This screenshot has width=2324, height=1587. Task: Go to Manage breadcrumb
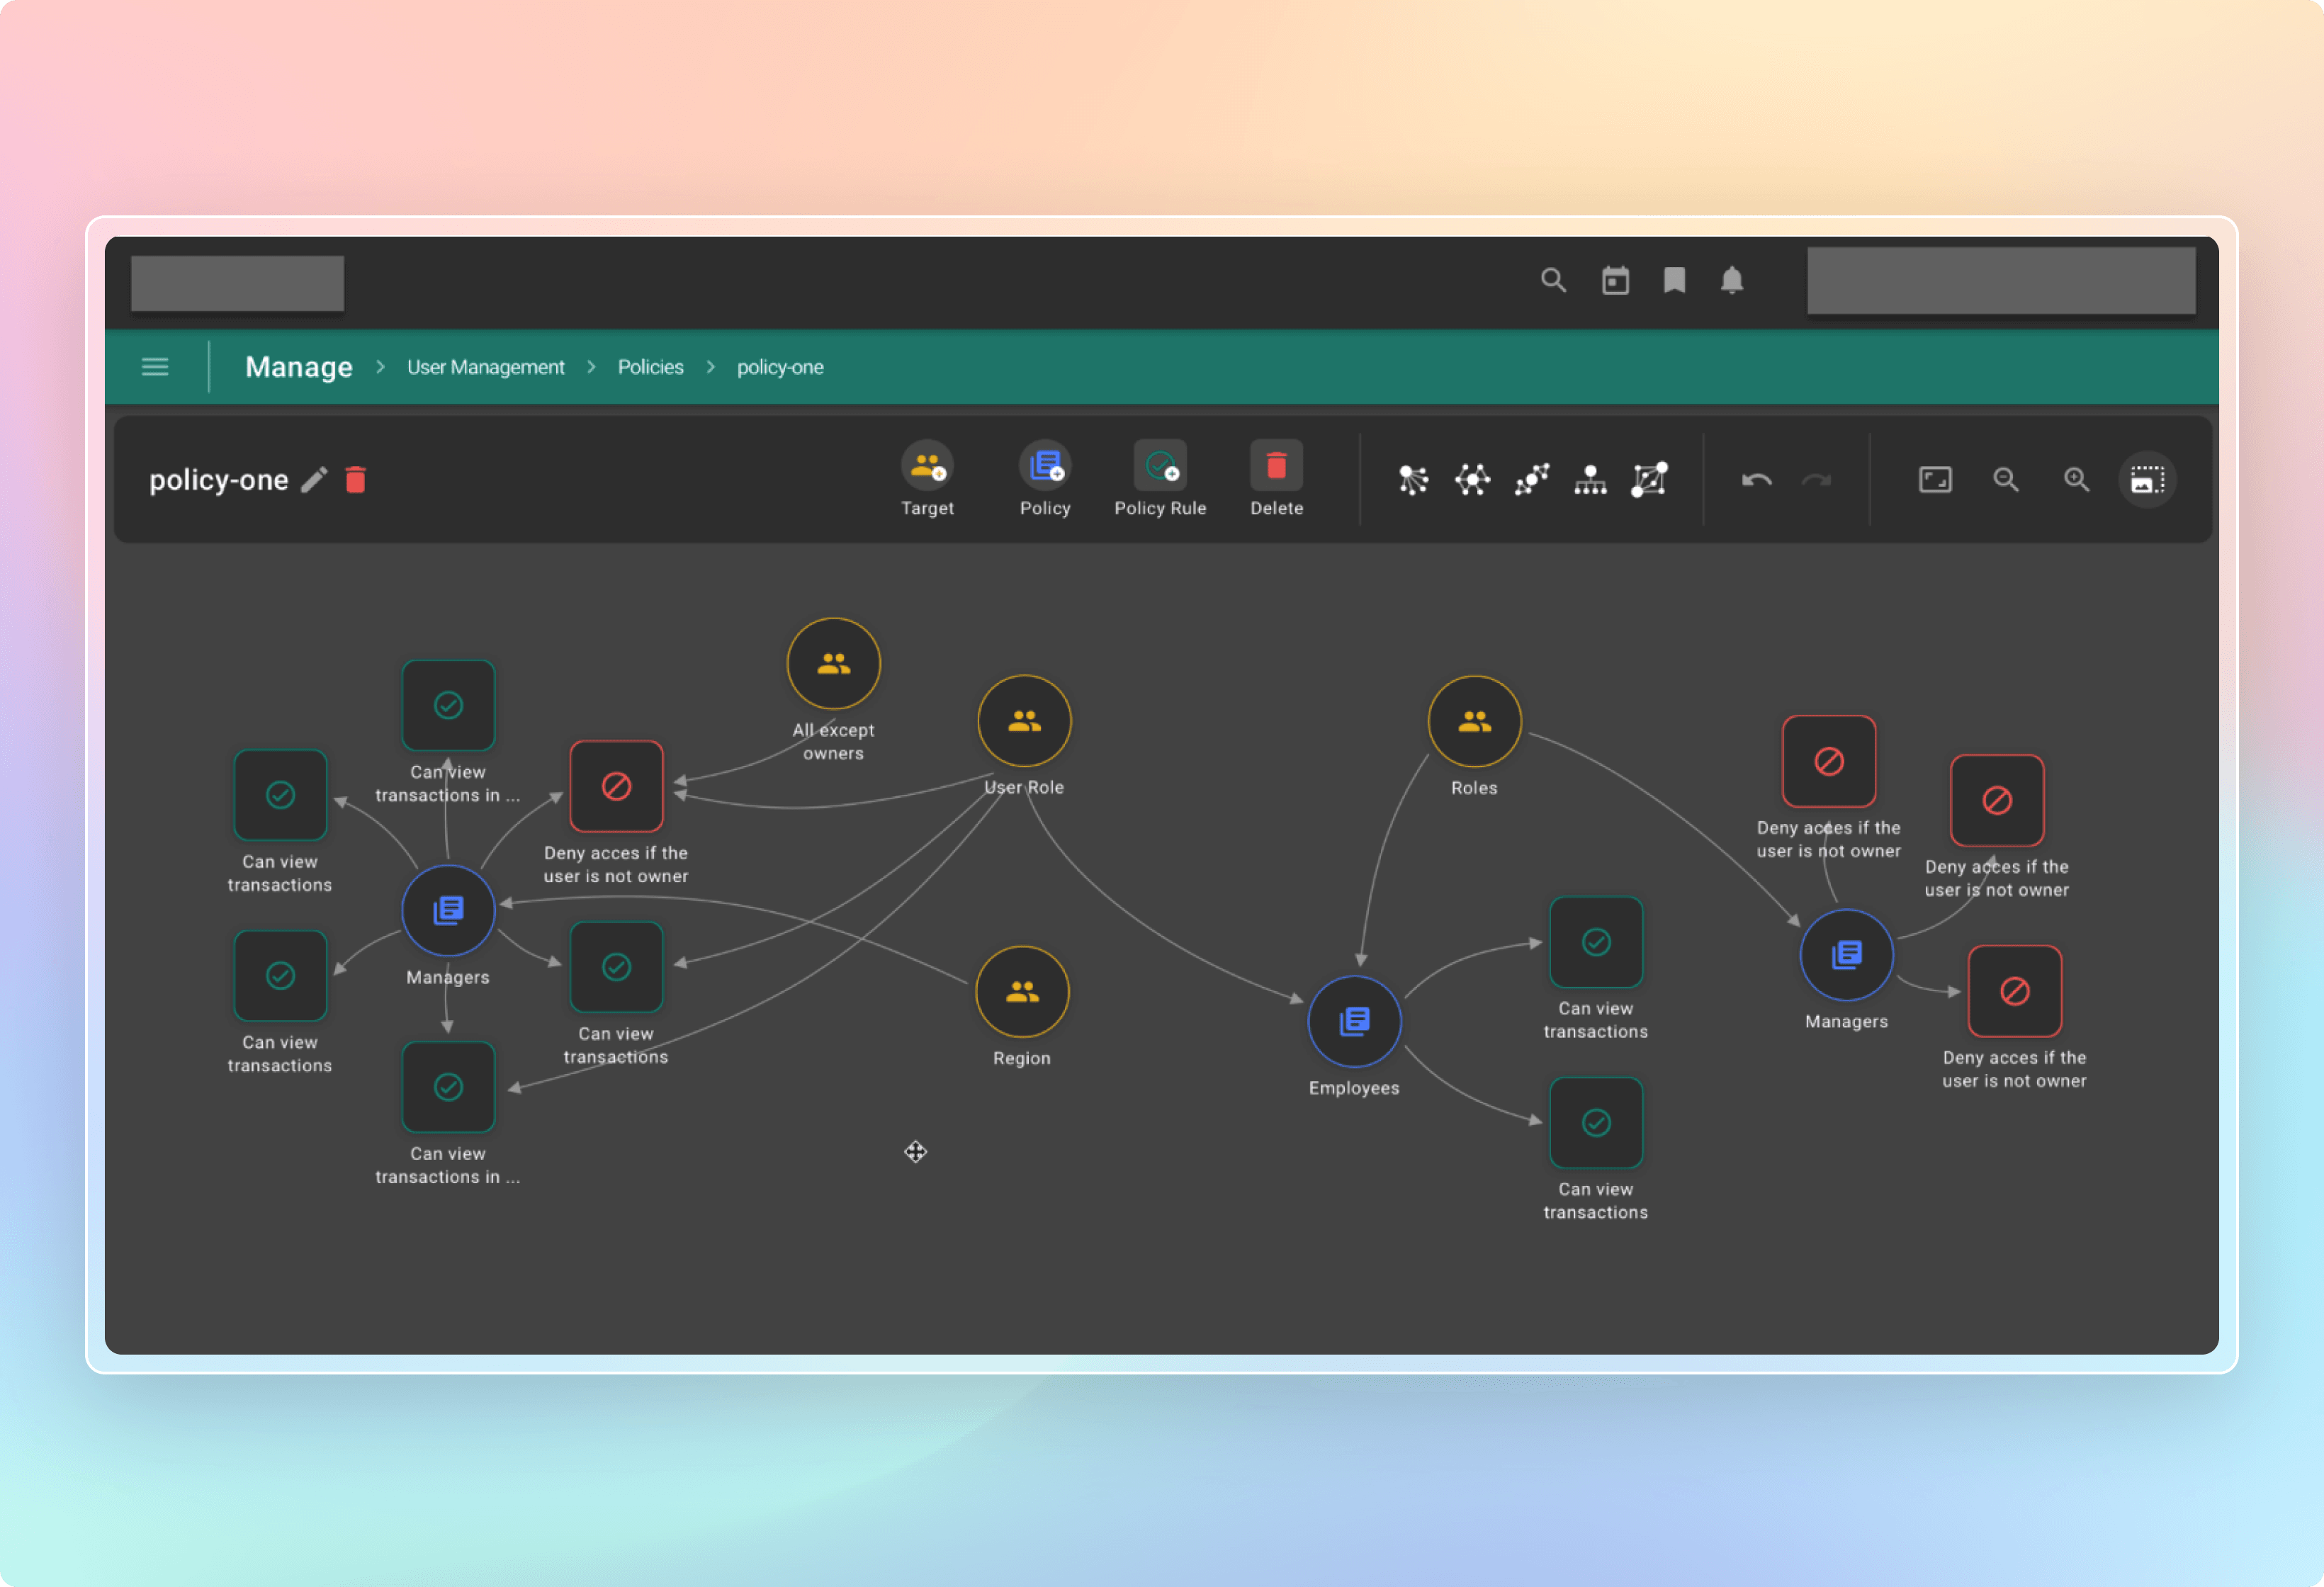pyautogui.click(x=299, y=367)
